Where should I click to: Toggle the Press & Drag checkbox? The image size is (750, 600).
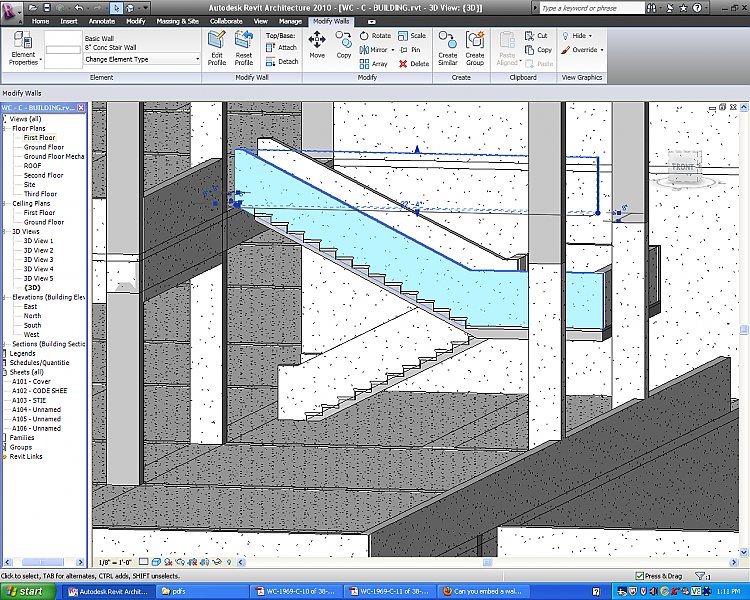pyautogui.click(x=640, y=576)
